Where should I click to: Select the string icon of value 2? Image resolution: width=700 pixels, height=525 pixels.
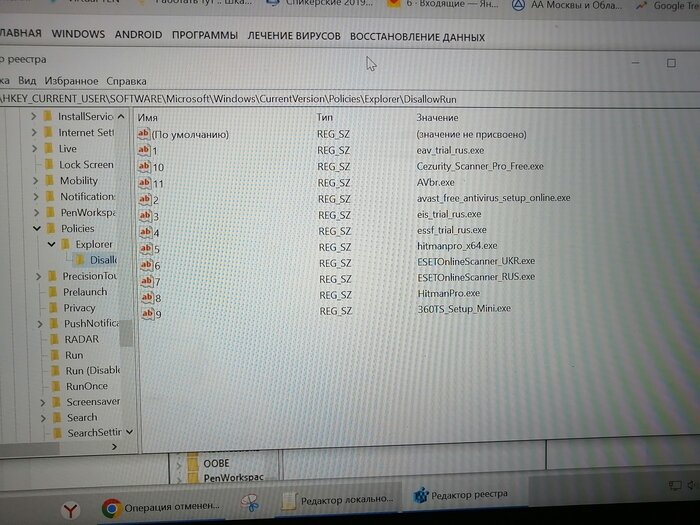point(145,199)
